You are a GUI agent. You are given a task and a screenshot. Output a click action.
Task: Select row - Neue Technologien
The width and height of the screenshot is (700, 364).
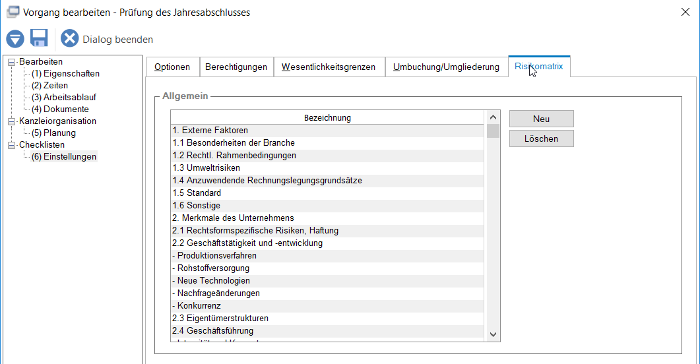pyautogui.click(x=327, y=281)
